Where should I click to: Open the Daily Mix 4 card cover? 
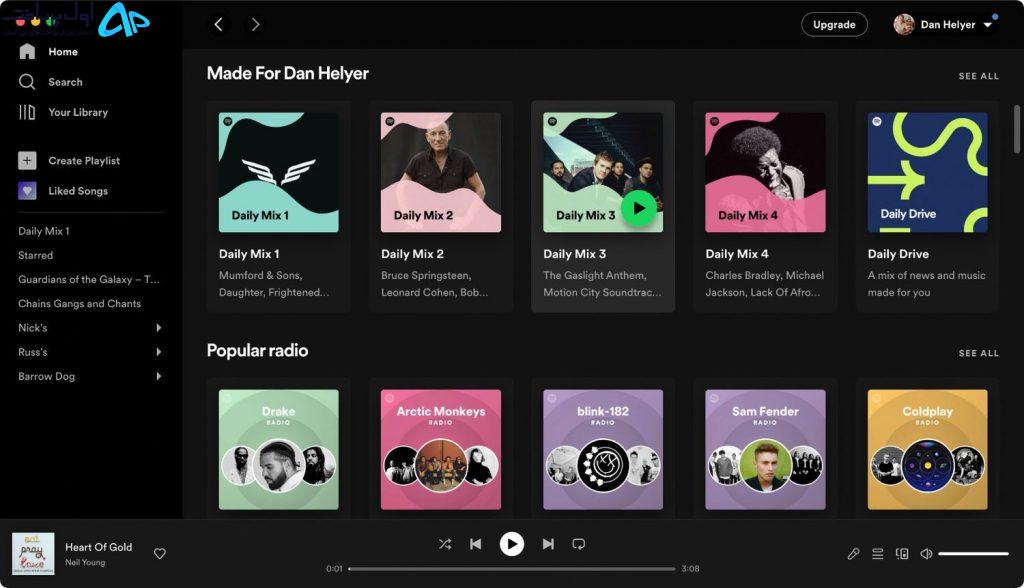coord(765,172)
